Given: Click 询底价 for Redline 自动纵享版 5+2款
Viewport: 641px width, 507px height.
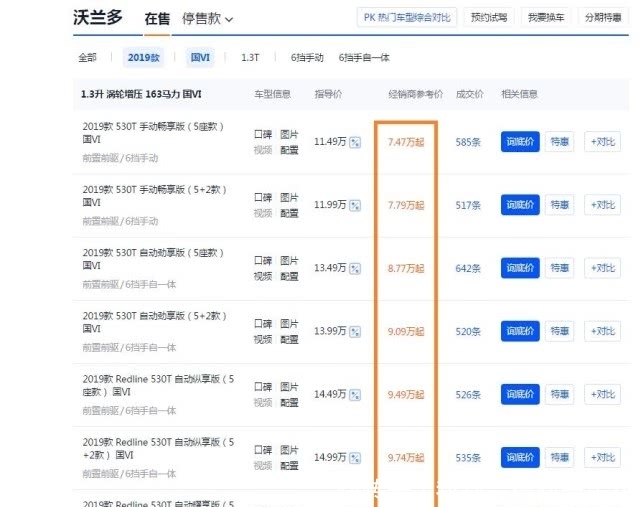Looking at the screenshot, I should click(x=520, y=458).
